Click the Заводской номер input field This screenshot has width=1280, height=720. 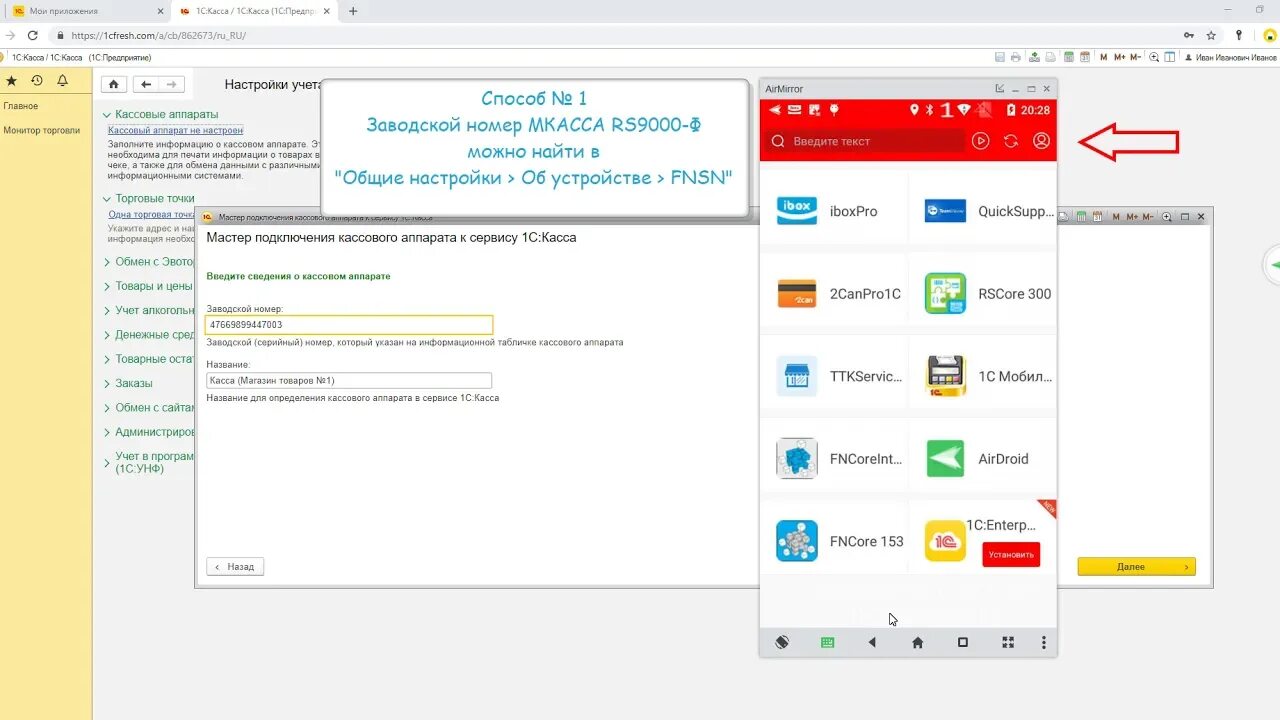pyautogui.click(x=349, y=325)
